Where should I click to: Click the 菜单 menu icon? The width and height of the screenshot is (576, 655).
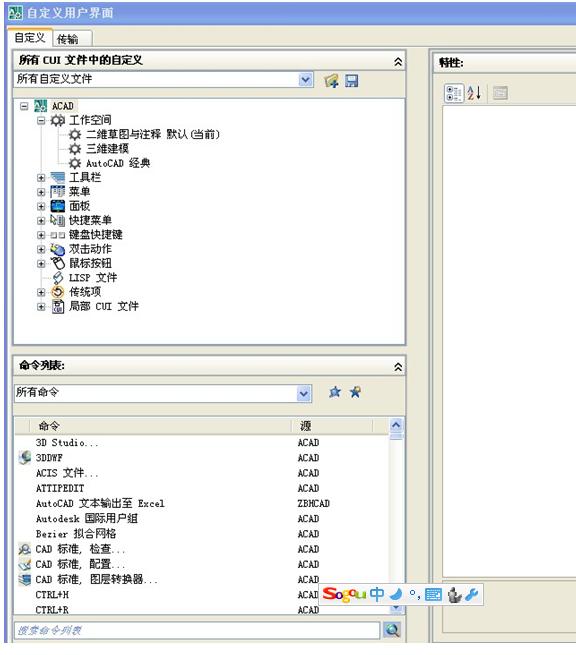58,192
